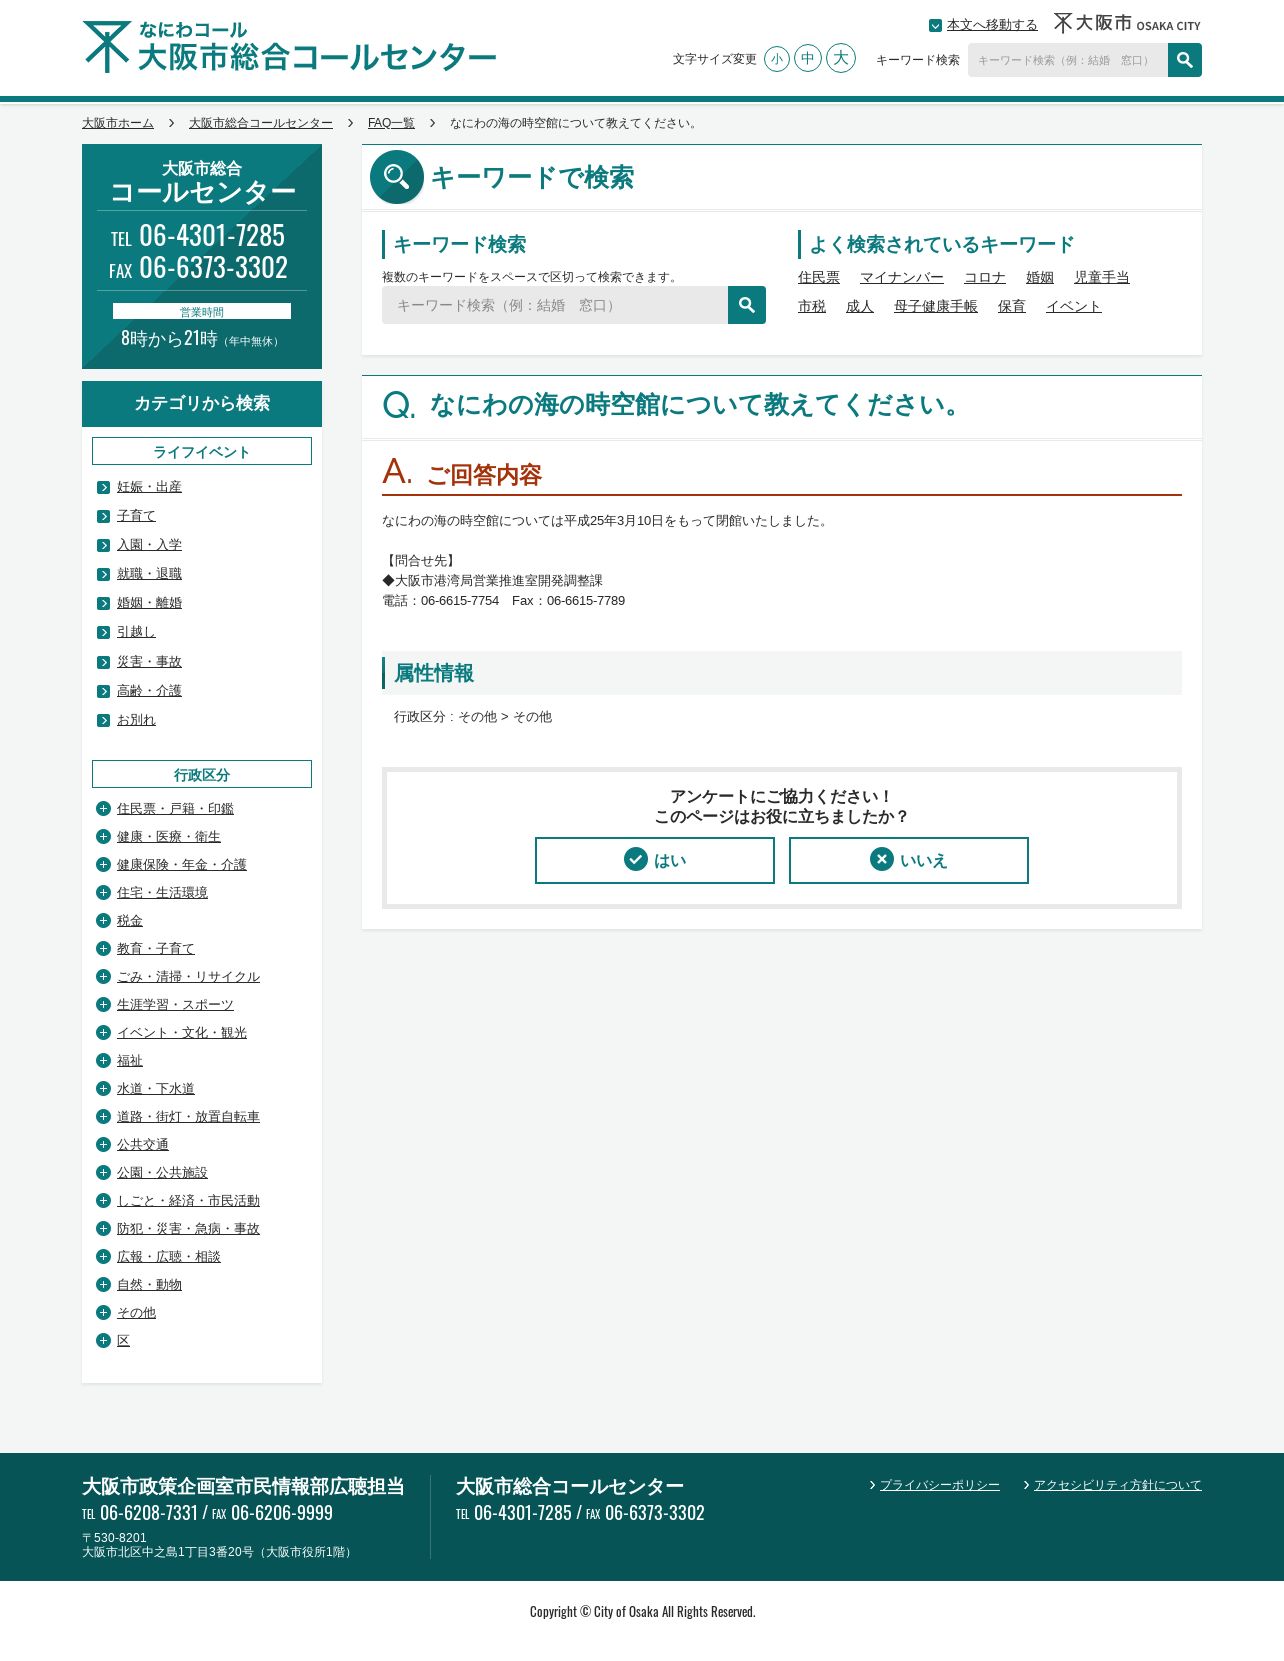Answer はい to the survey

point(655,860)
